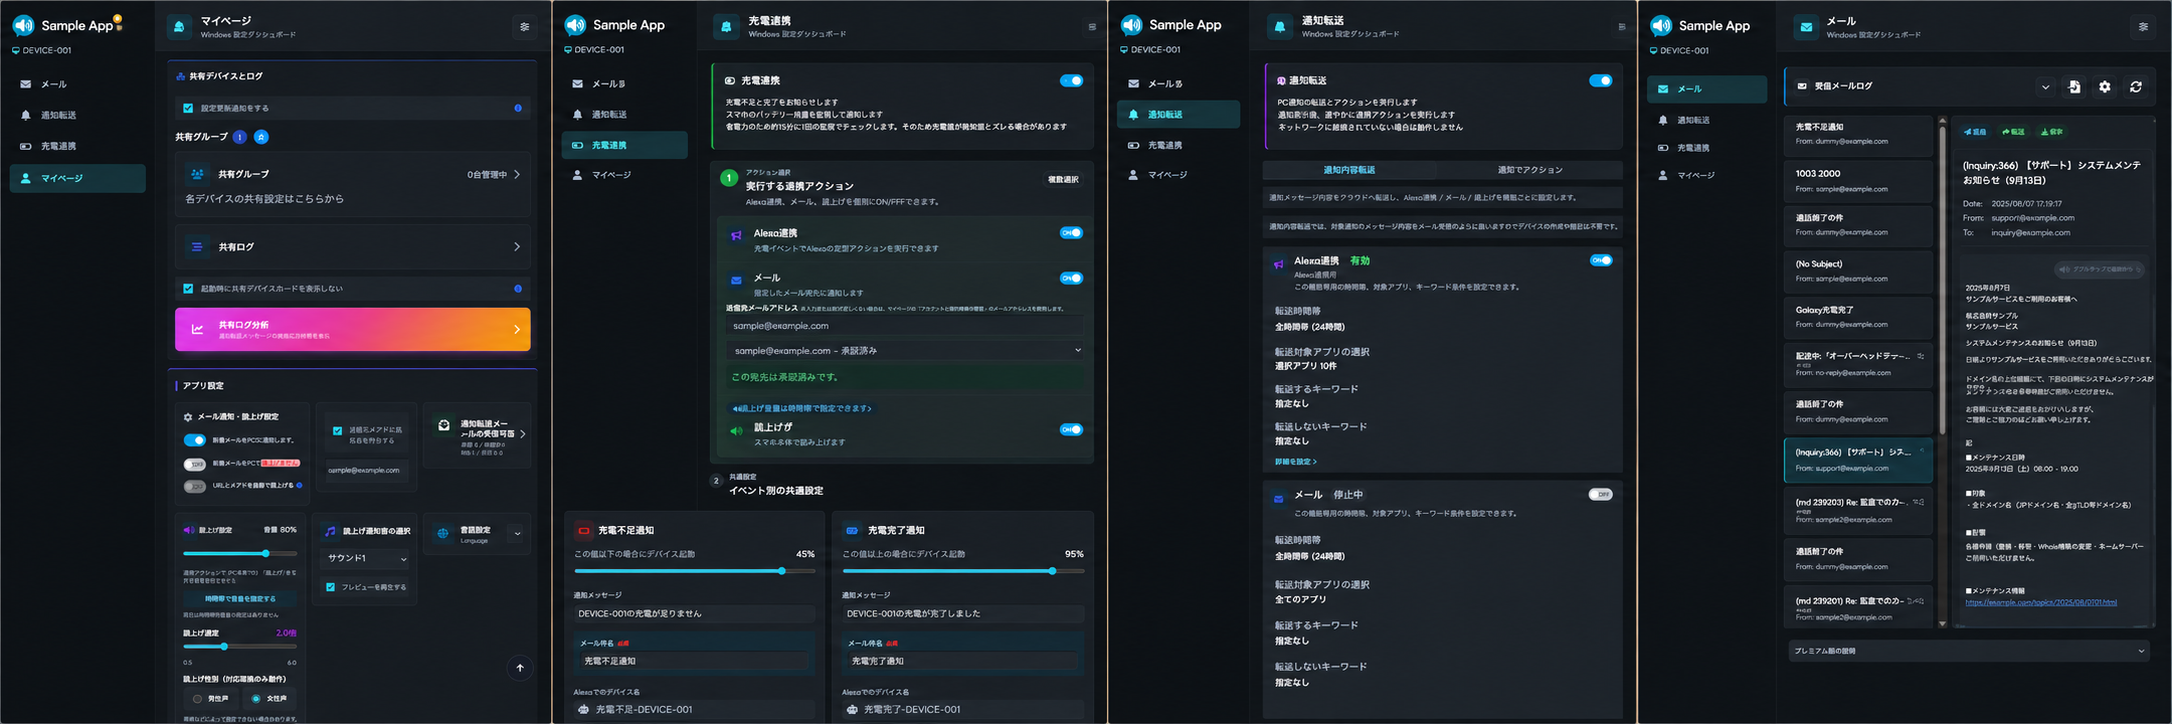Open 読上げ音量は時間帯で指定できます link
Viewport: 2172px width, 724px height.
point(802,408)
